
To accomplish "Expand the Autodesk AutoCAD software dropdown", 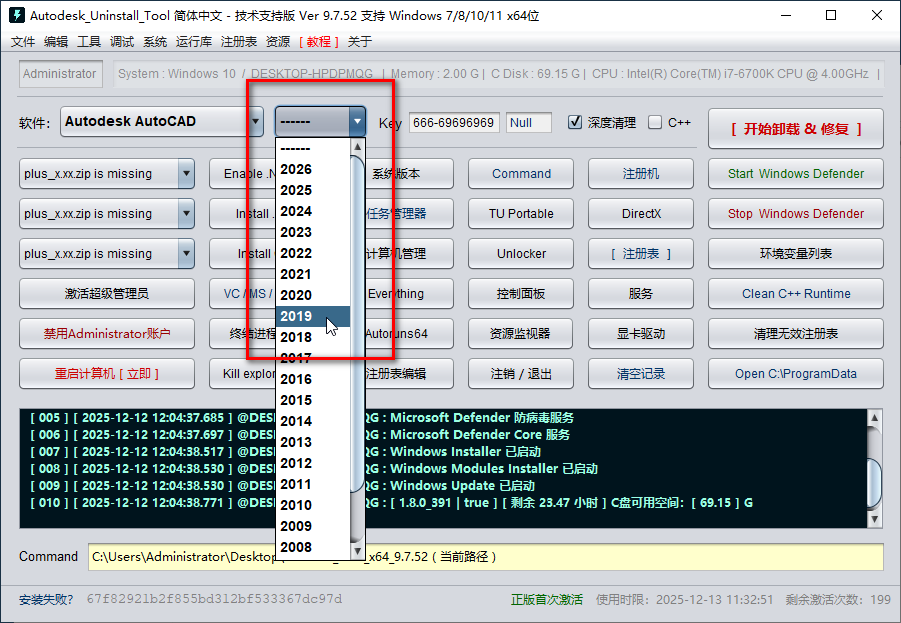I will coord(255,121).
